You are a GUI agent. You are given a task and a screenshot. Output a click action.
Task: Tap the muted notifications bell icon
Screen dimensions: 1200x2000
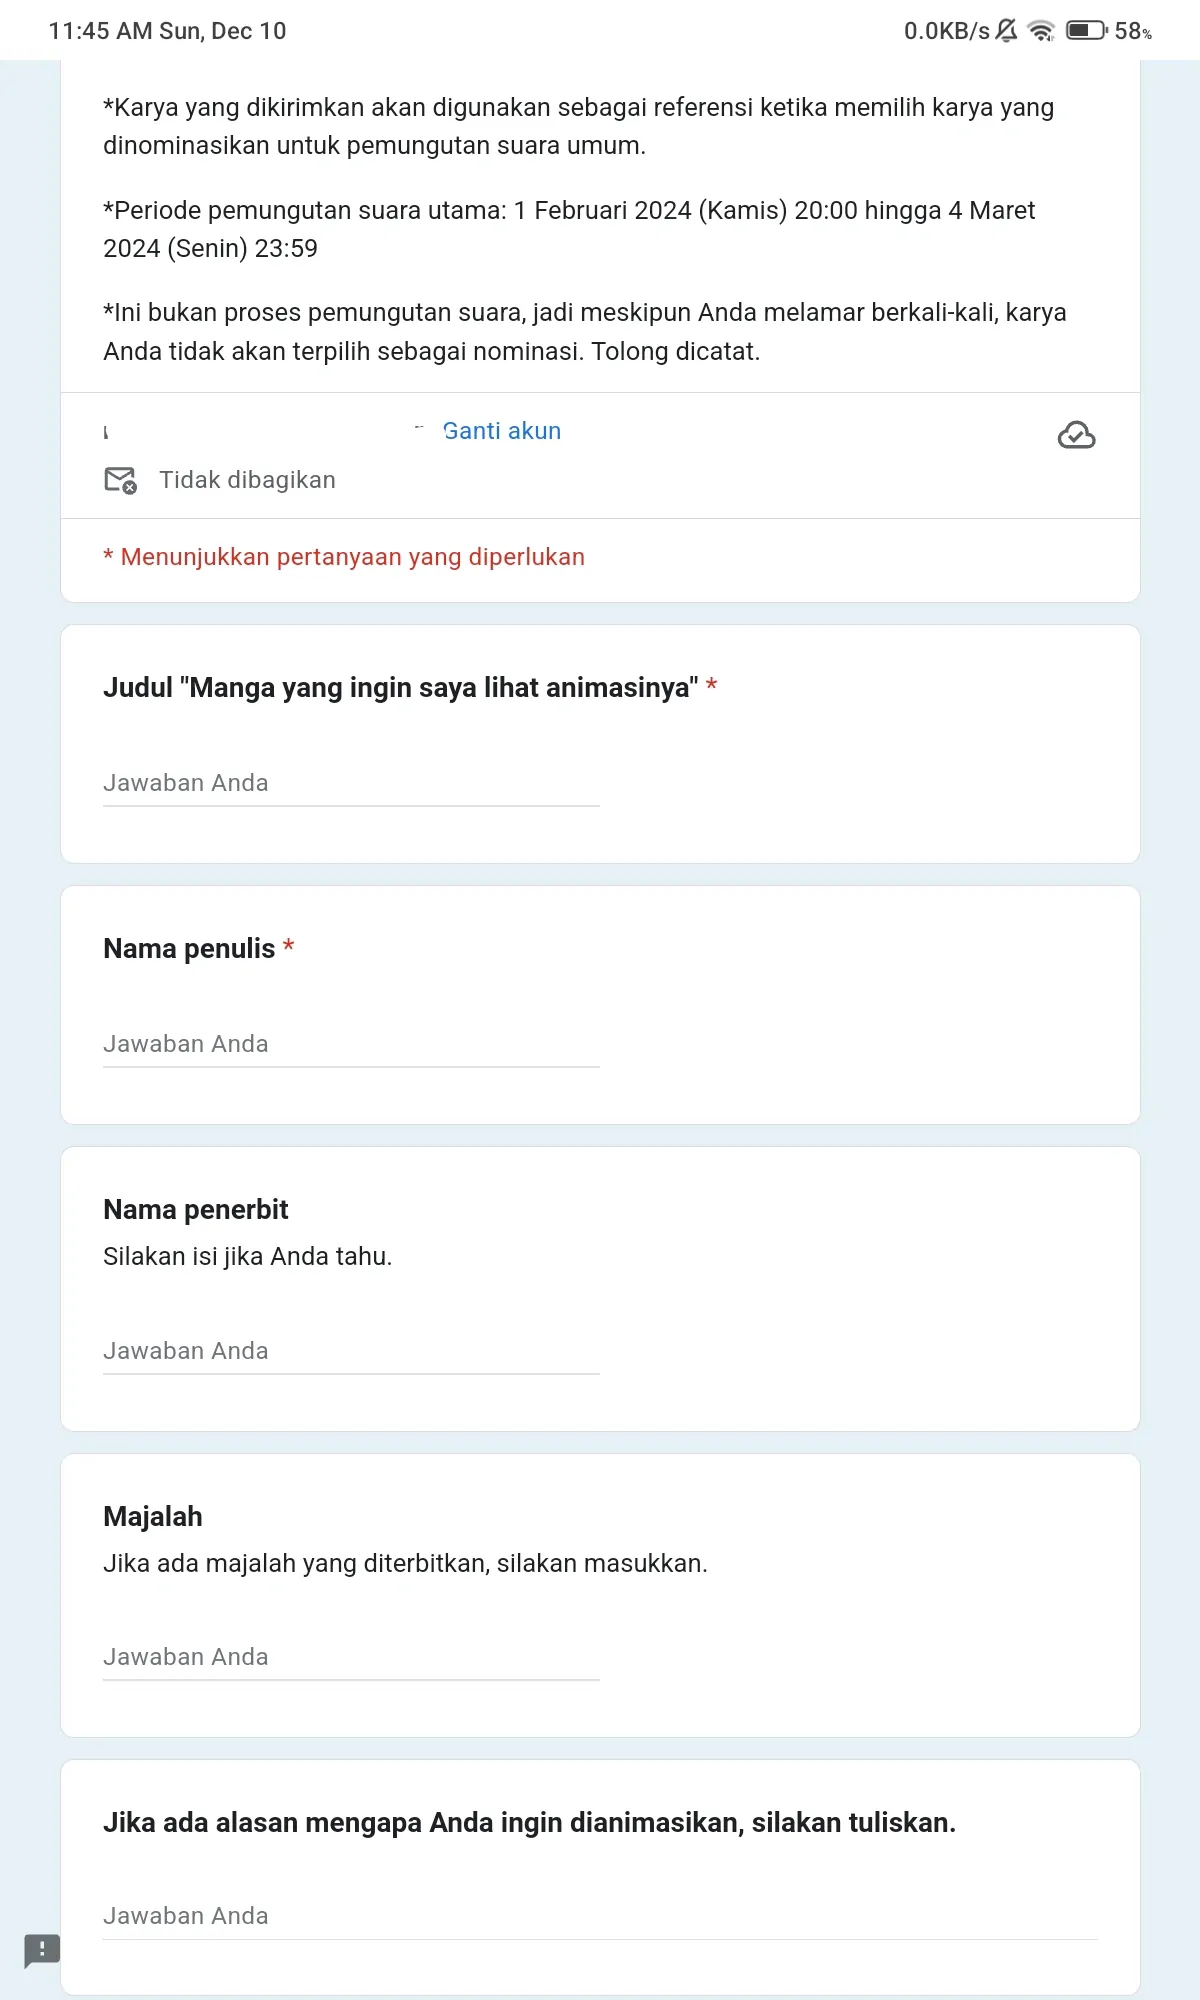(1007, 31)
